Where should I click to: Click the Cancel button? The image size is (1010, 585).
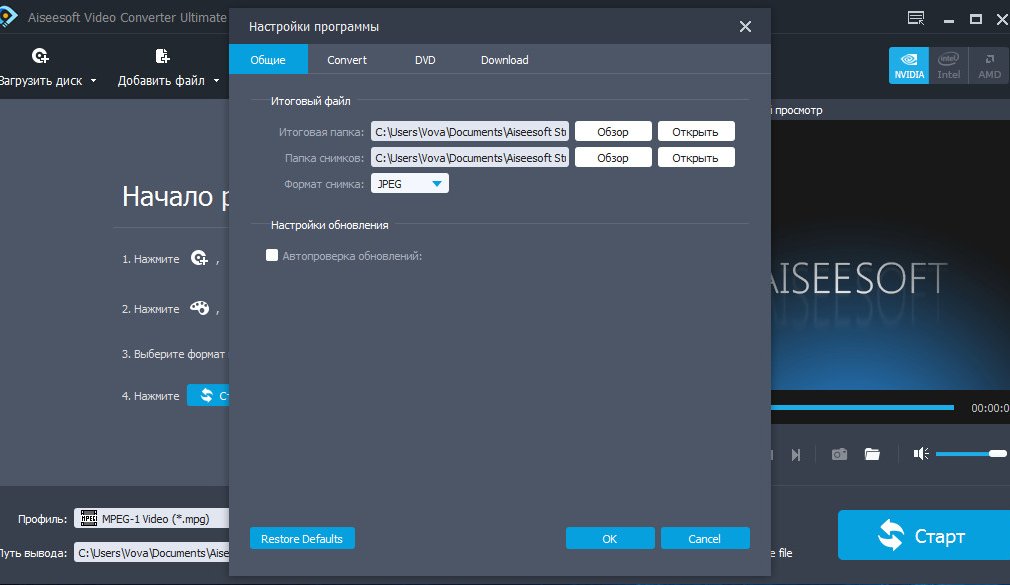[705, 539]
